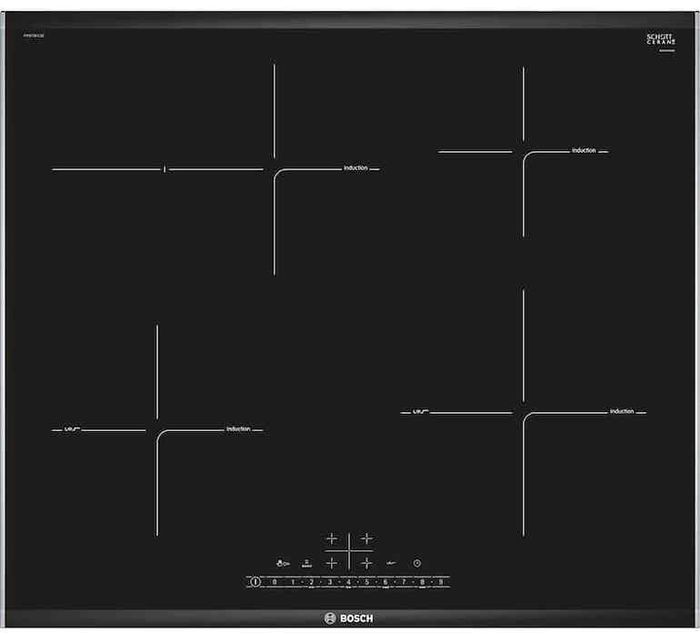The width and height of the screenshot is (700, 634).
Task: Click the top-left zone's induction label
Action: point(355,168)
